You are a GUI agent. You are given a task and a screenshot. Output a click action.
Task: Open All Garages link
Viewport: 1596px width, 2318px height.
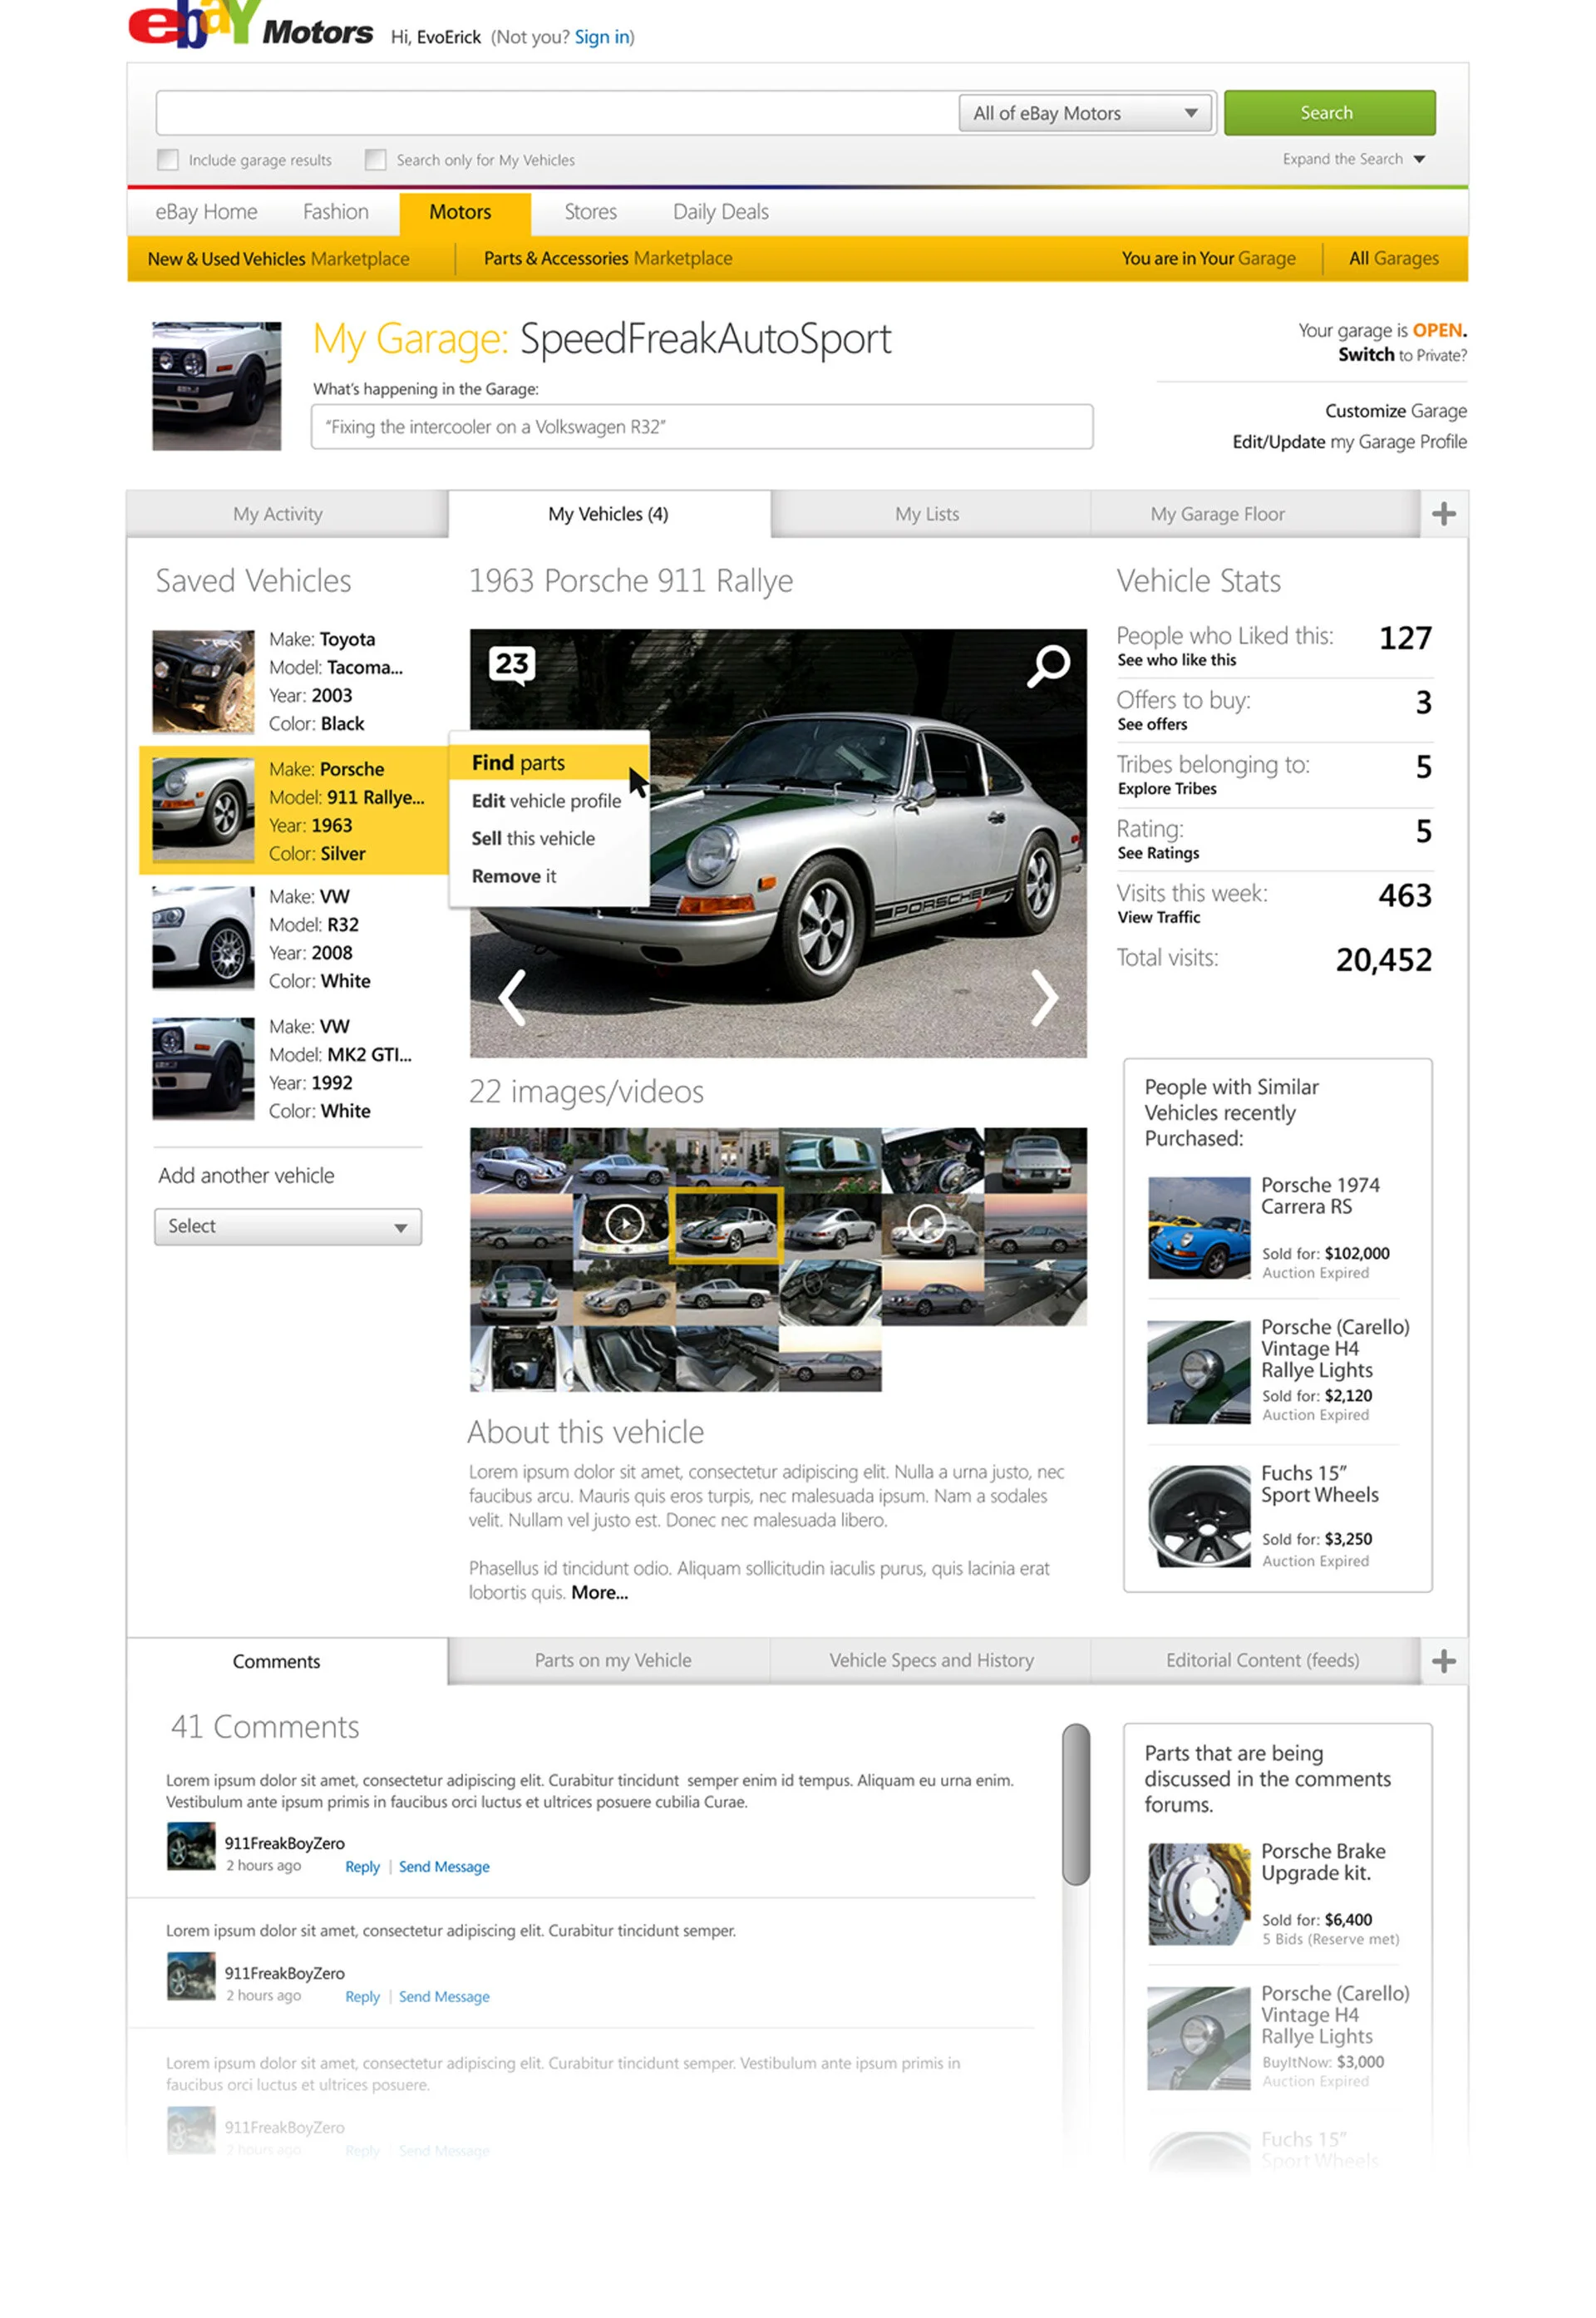(x=1394, y=259)
